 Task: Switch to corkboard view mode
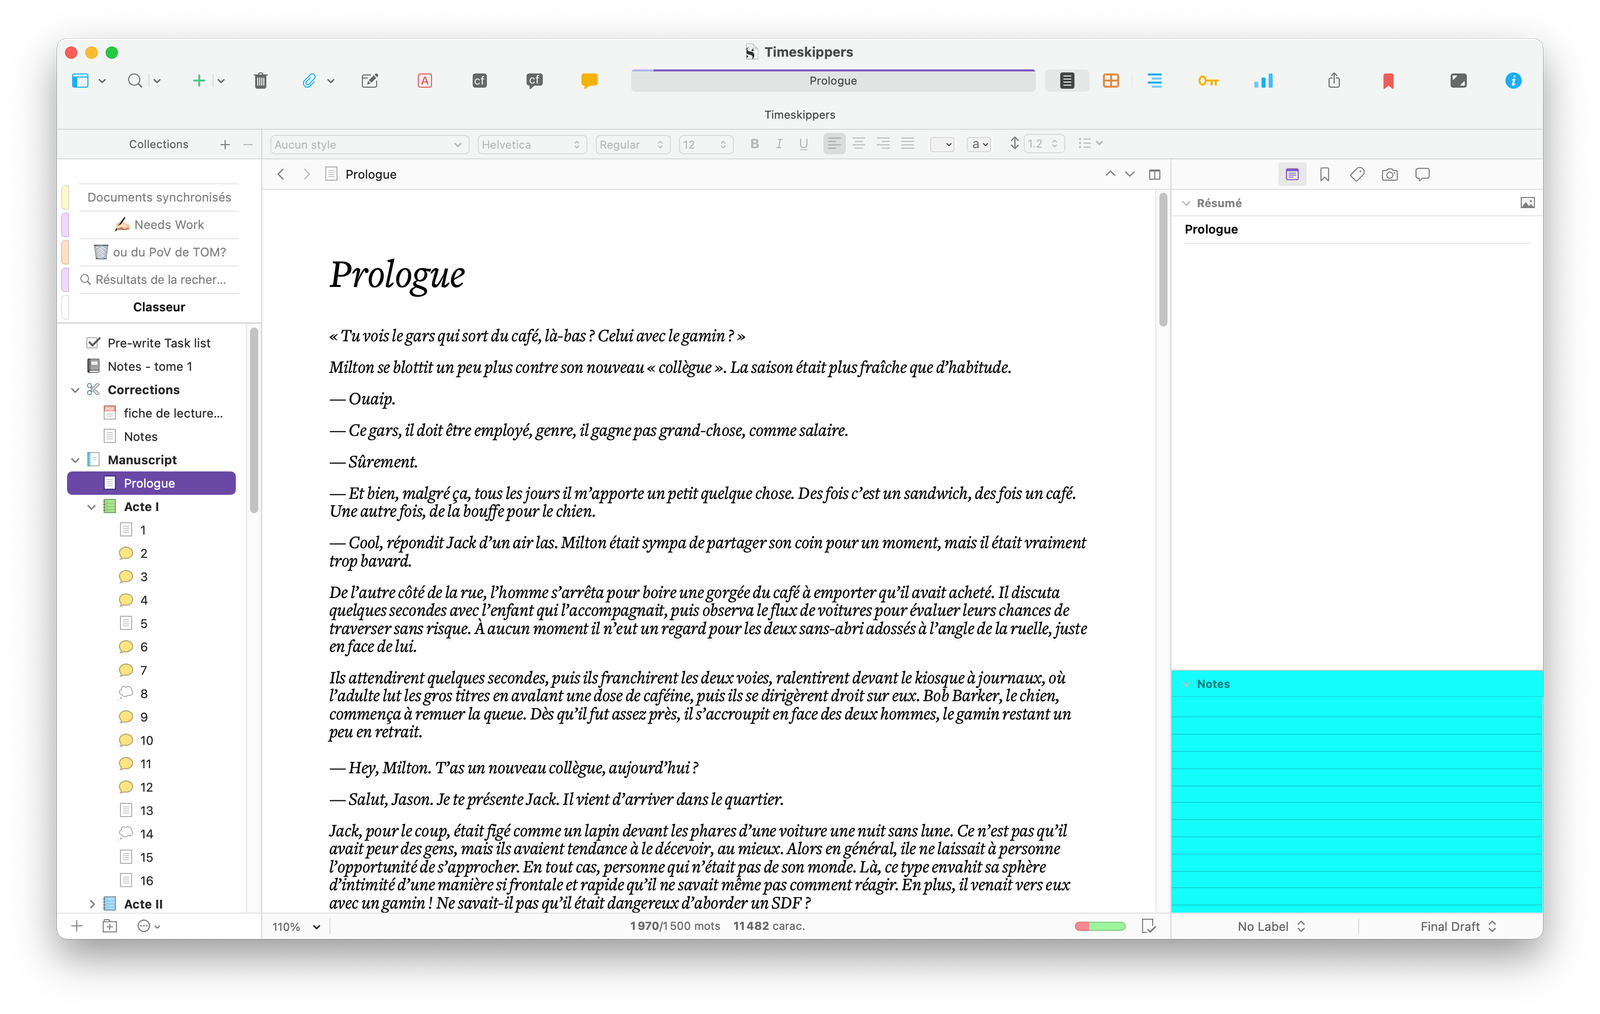click(1111, 81)
